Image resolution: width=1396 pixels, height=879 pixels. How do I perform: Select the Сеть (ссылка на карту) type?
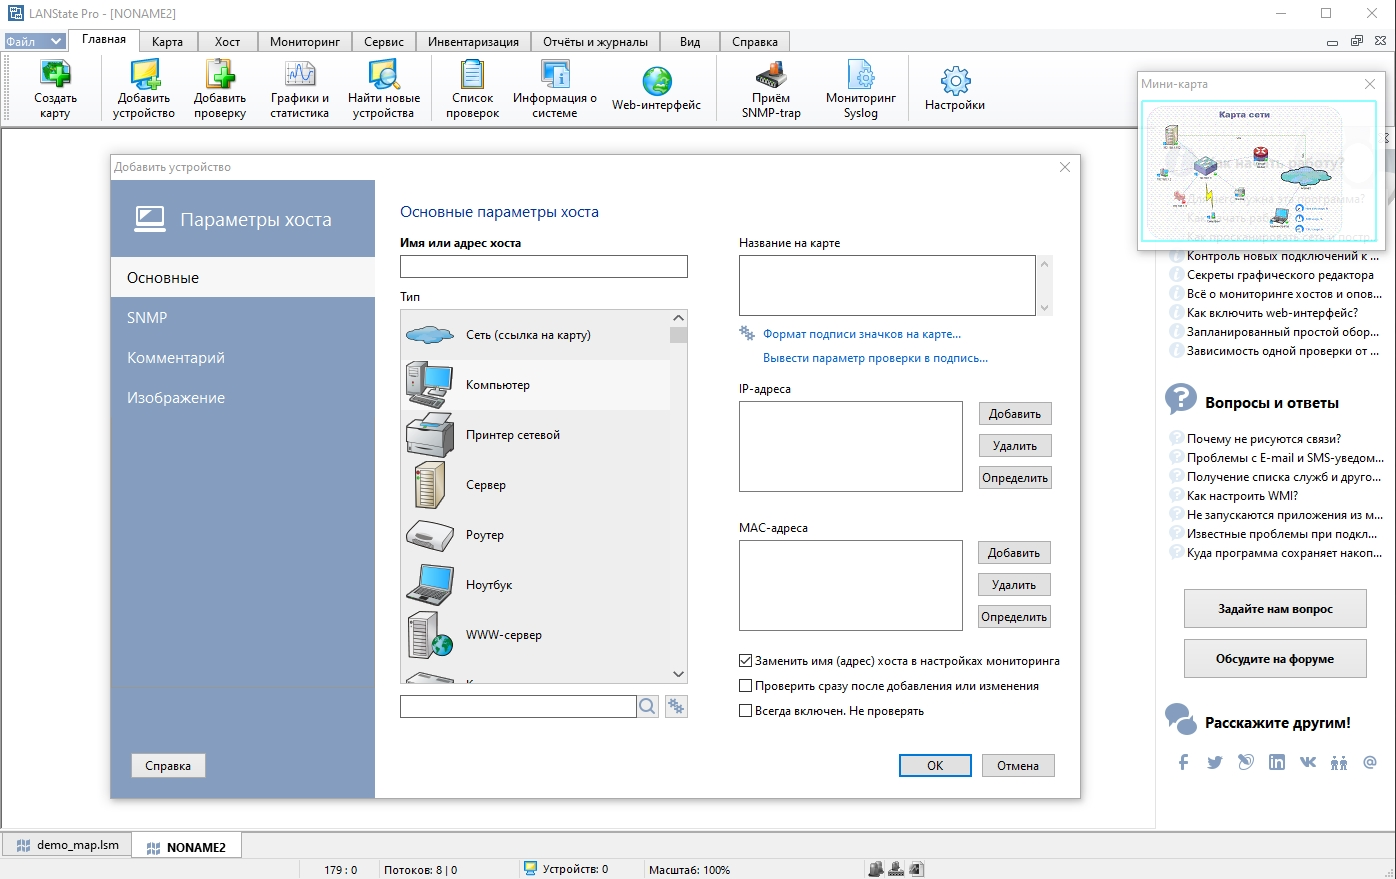pos(535,335)
